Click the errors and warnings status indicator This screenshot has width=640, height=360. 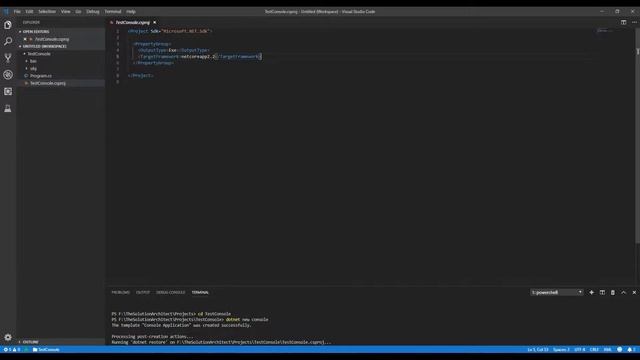point(11,350)
